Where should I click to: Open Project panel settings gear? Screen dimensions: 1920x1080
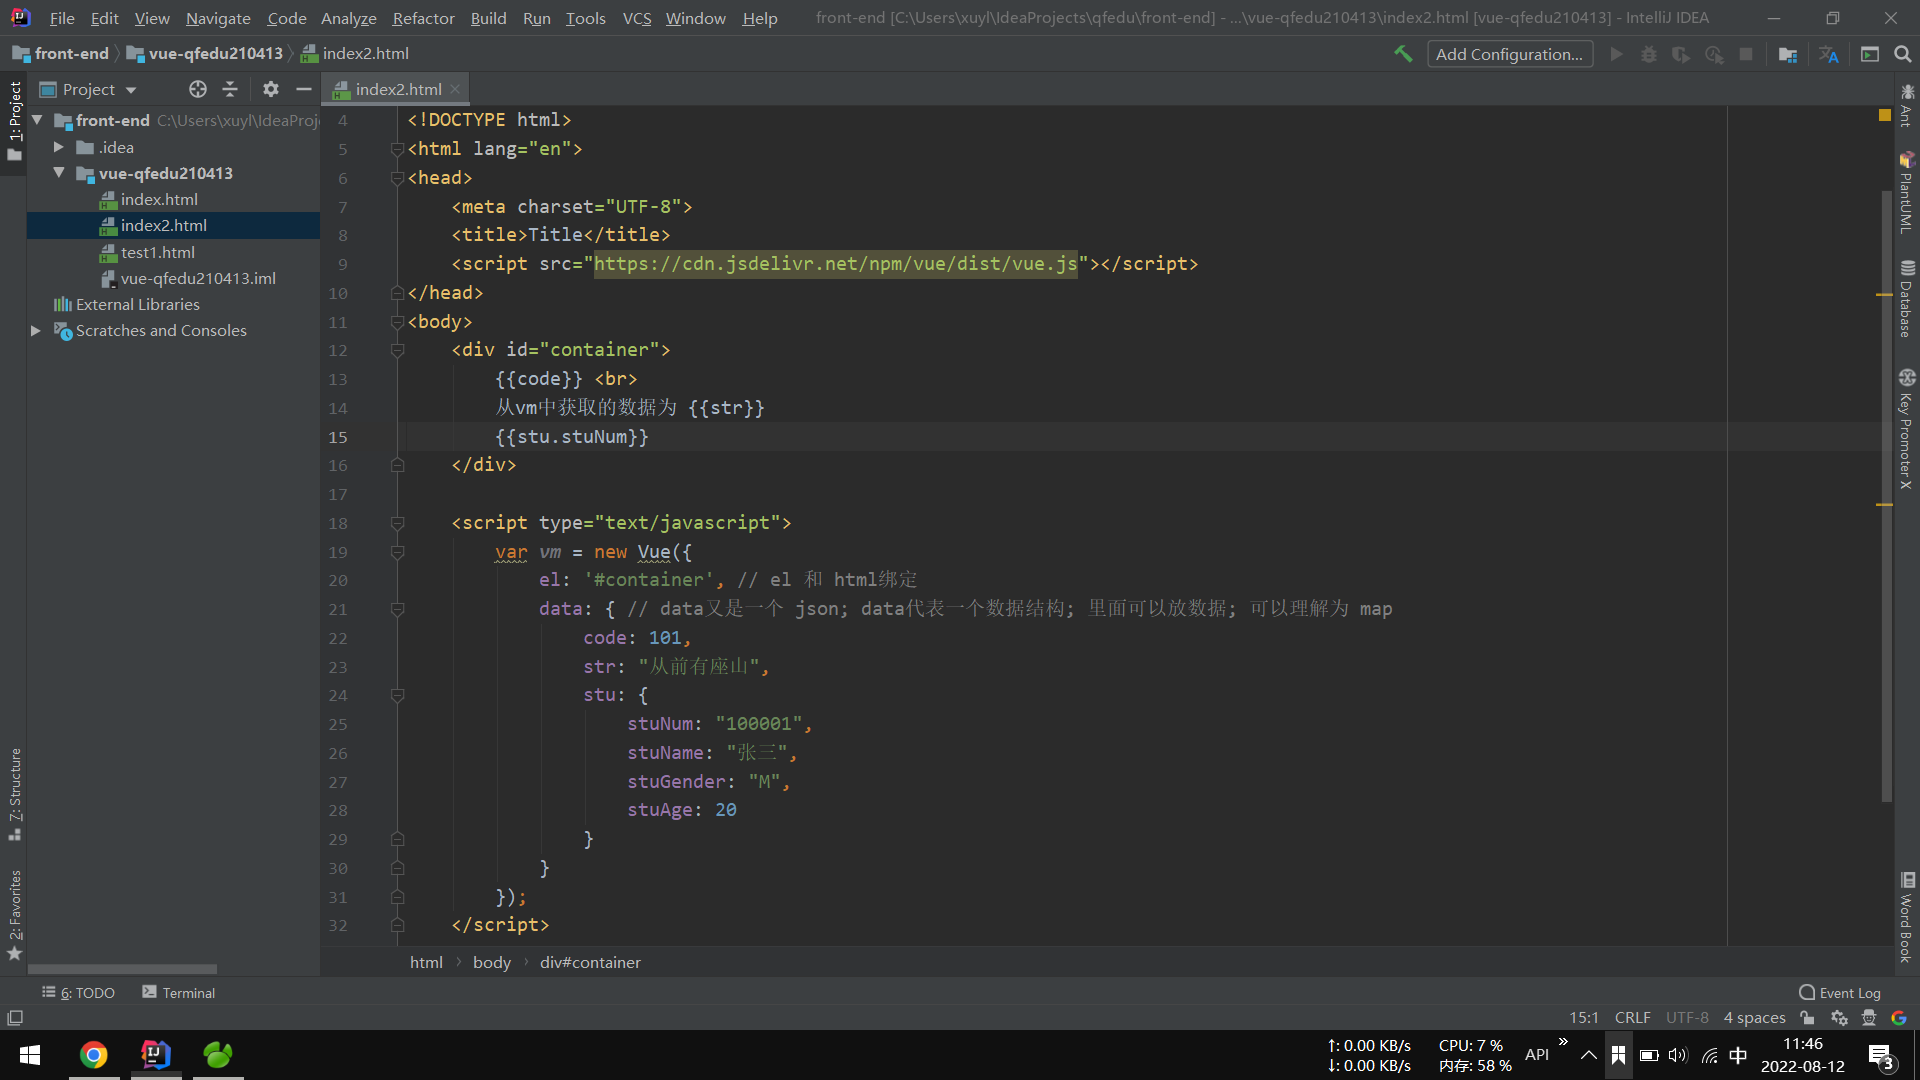[x=271, y=89]
